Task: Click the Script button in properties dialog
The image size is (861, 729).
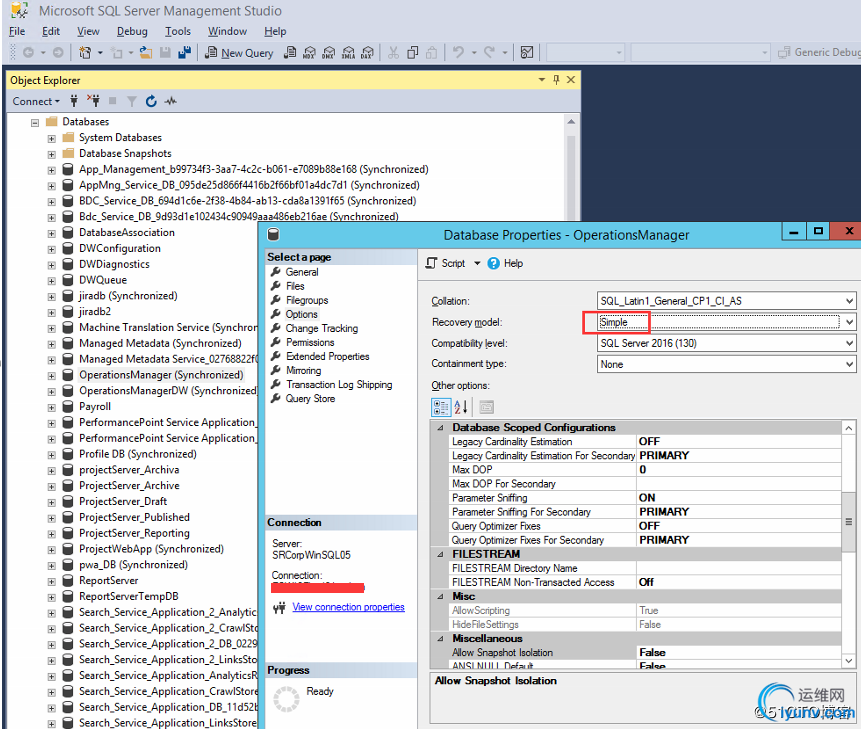Action: 446,263
